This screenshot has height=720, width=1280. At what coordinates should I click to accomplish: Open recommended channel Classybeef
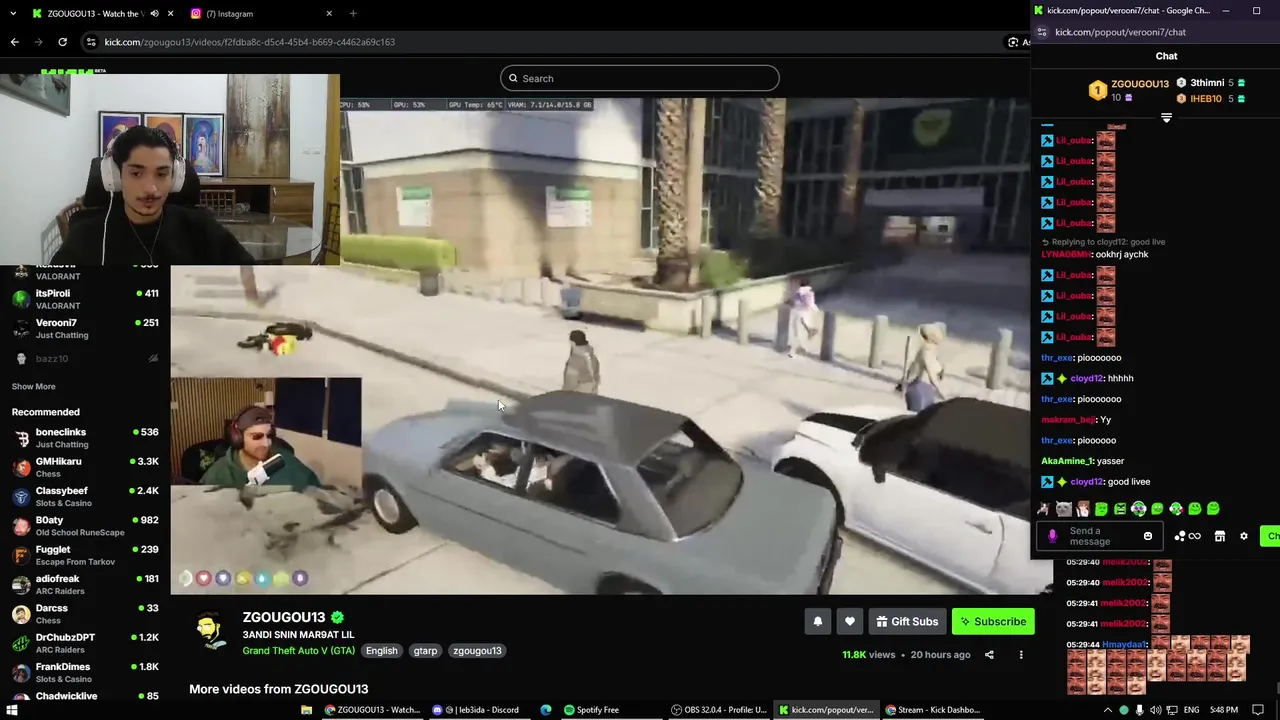[85, 496]
